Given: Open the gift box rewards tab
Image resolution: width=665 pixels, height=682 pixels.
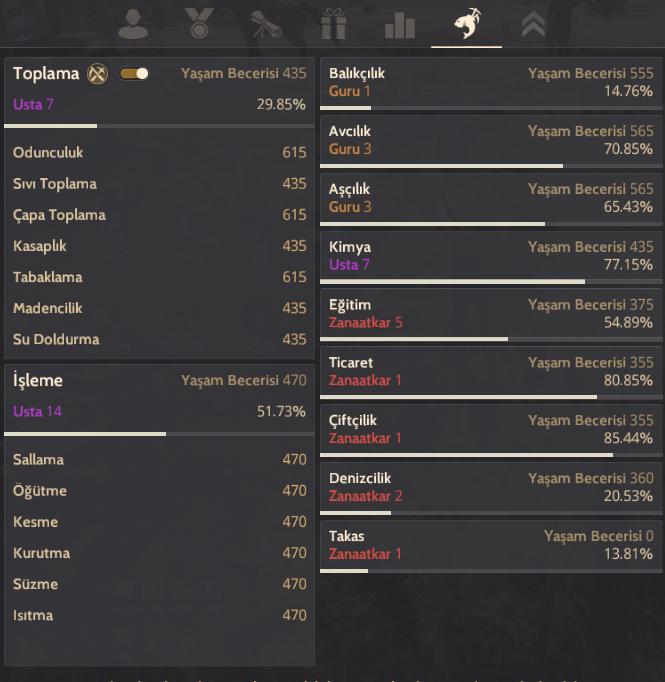Looking at the screenshot, I should [x=333, y=23].
